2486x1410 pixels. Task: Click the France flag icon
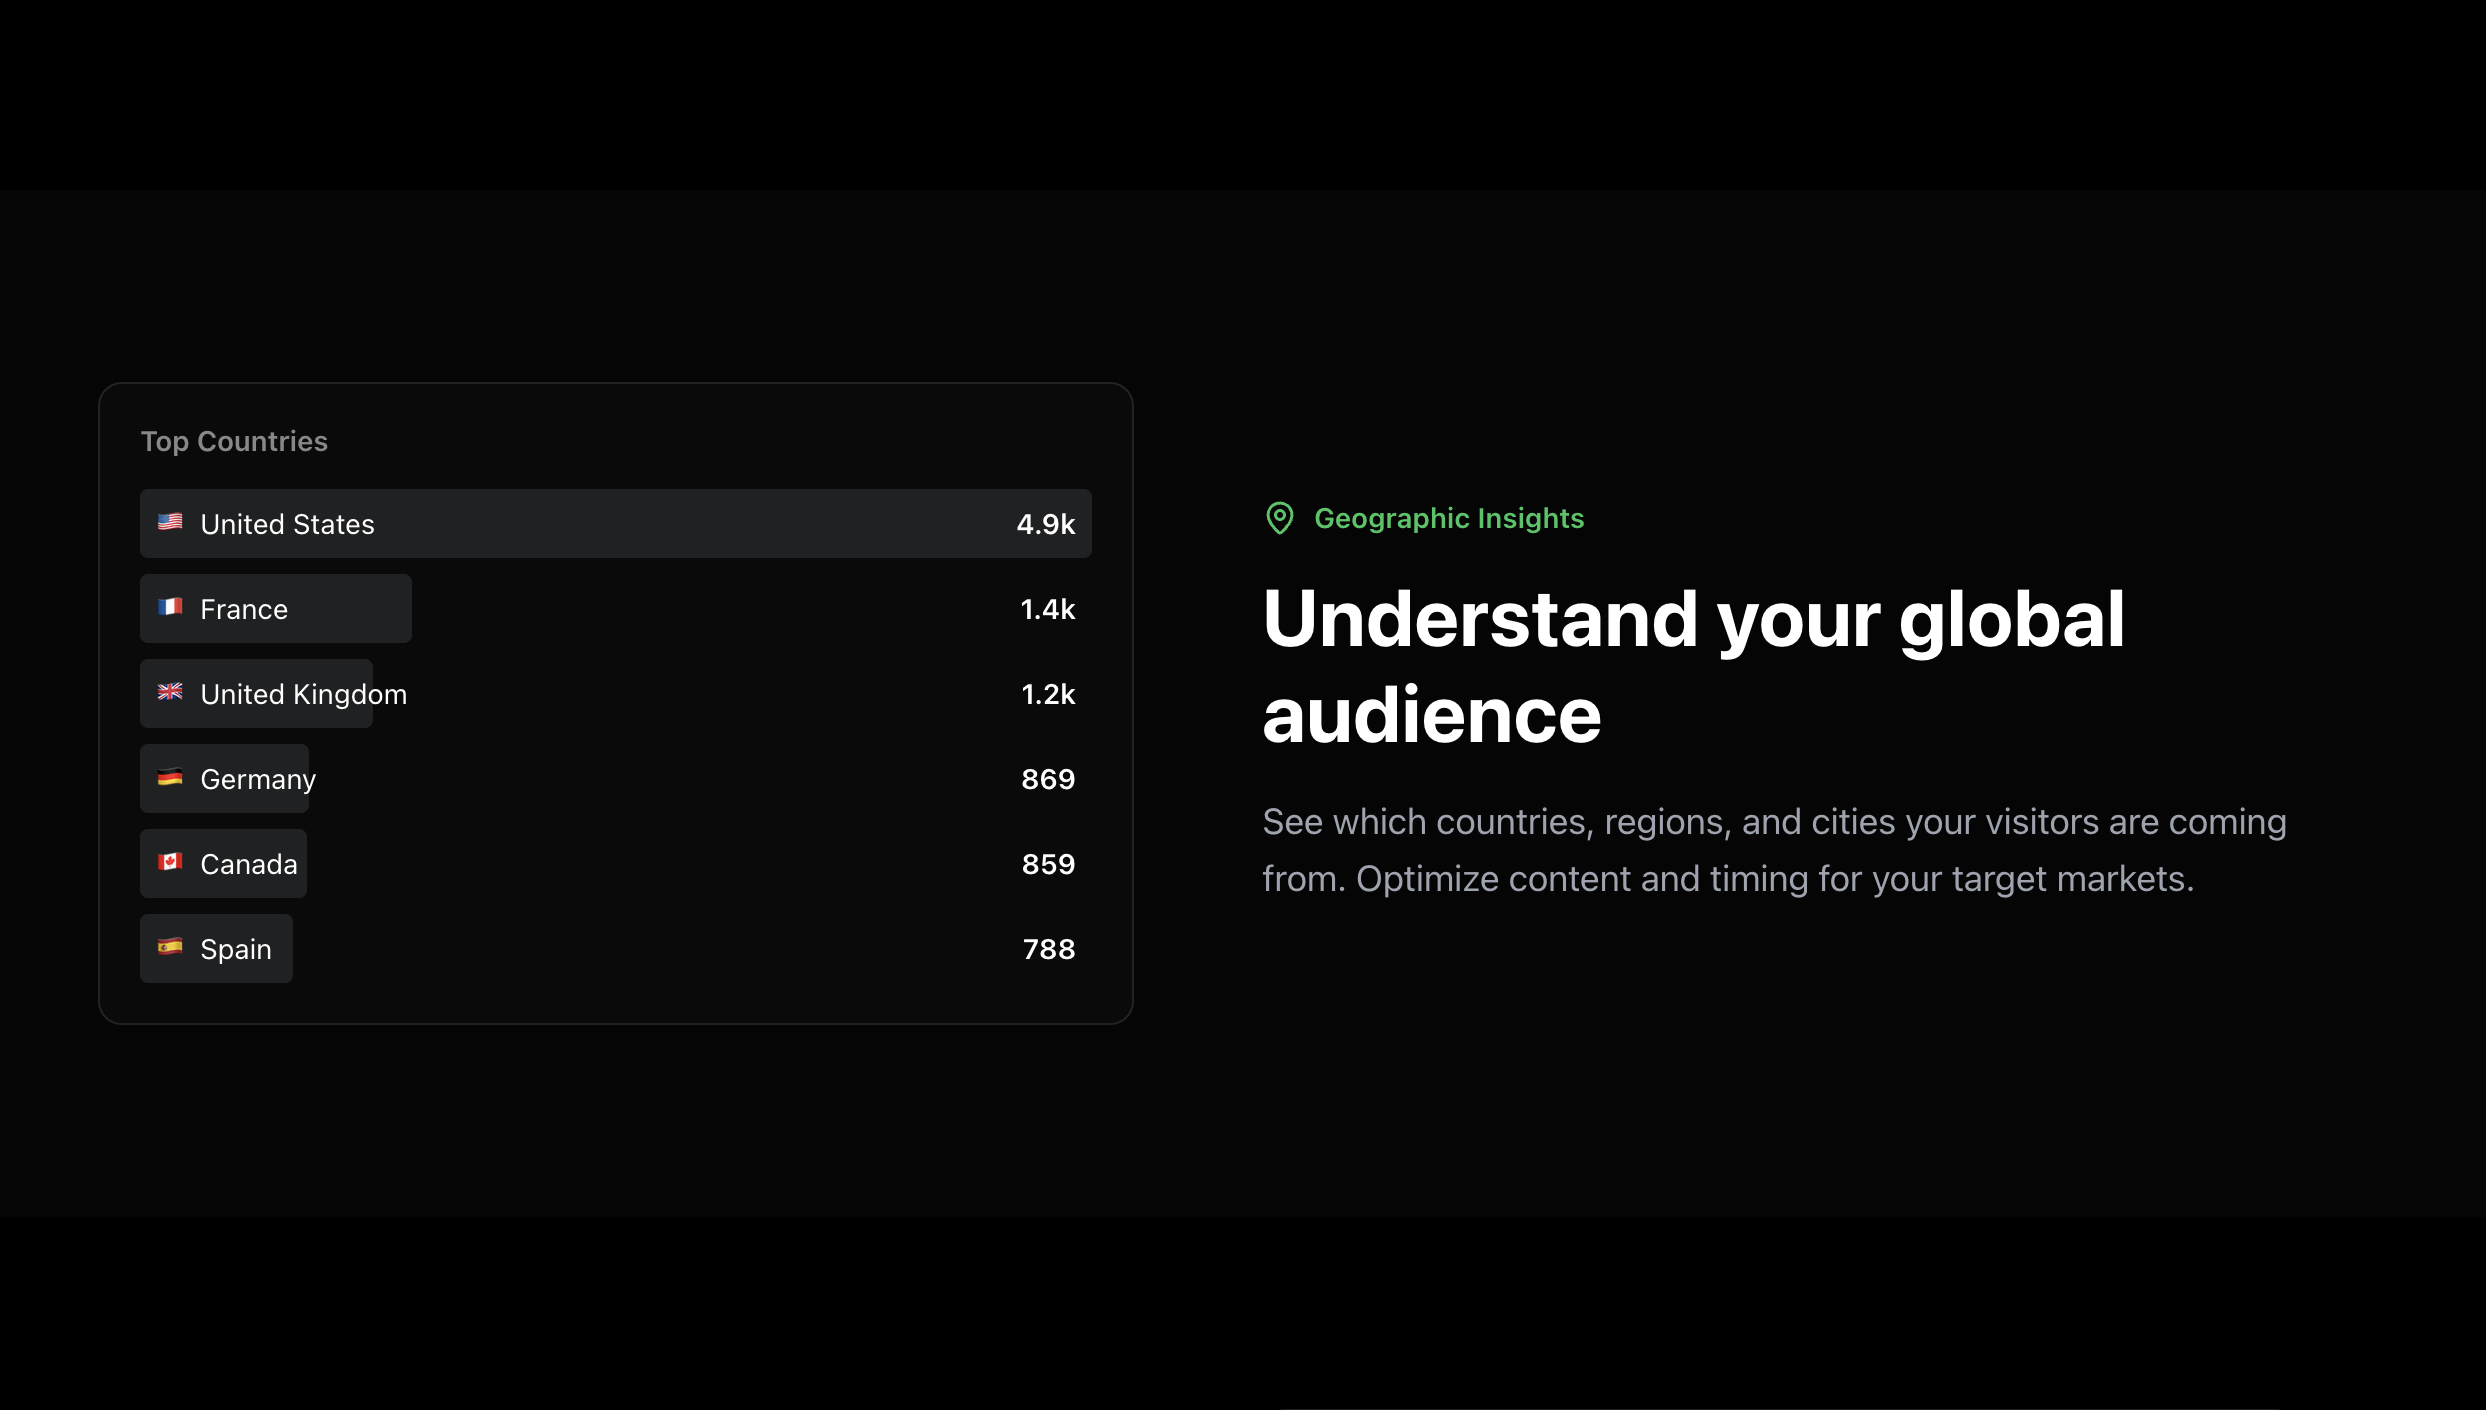[x=170, y=607]
